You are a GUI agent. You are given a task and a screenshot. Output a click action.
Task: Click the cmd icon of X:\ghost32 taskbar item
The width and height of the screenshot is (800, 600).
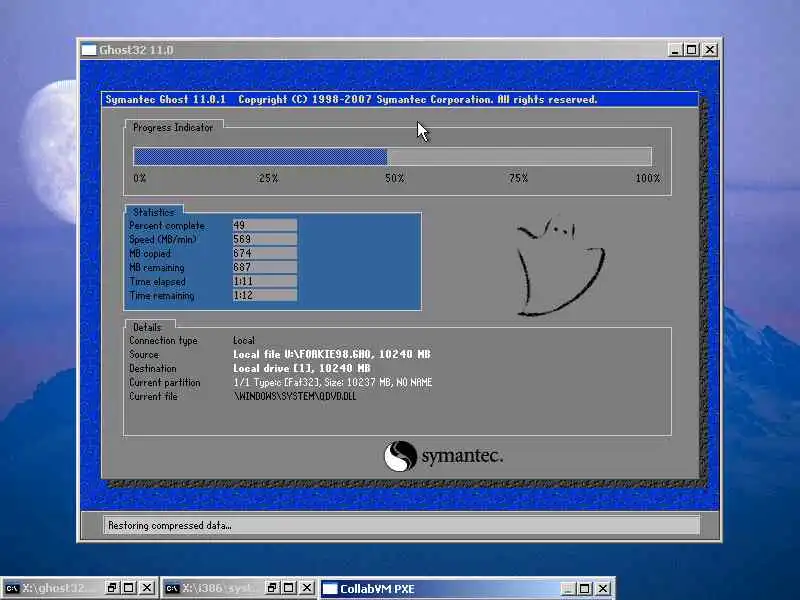[12, 588]
